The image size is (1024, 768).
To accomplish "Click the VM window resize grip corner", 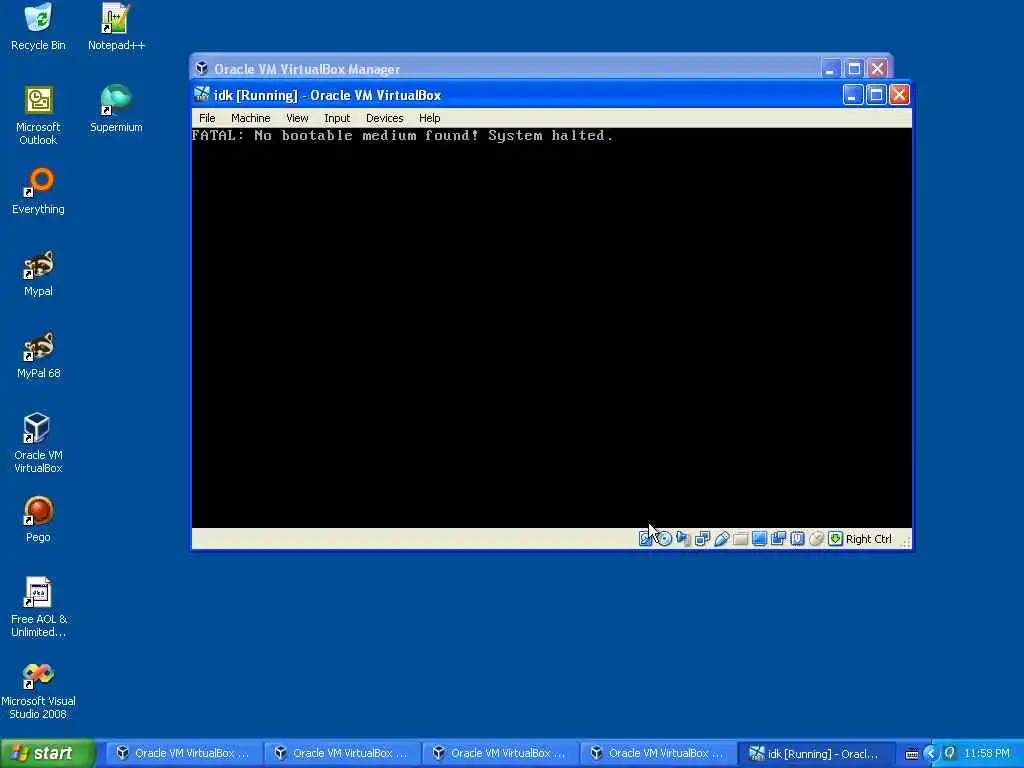I will click(906, 542).
